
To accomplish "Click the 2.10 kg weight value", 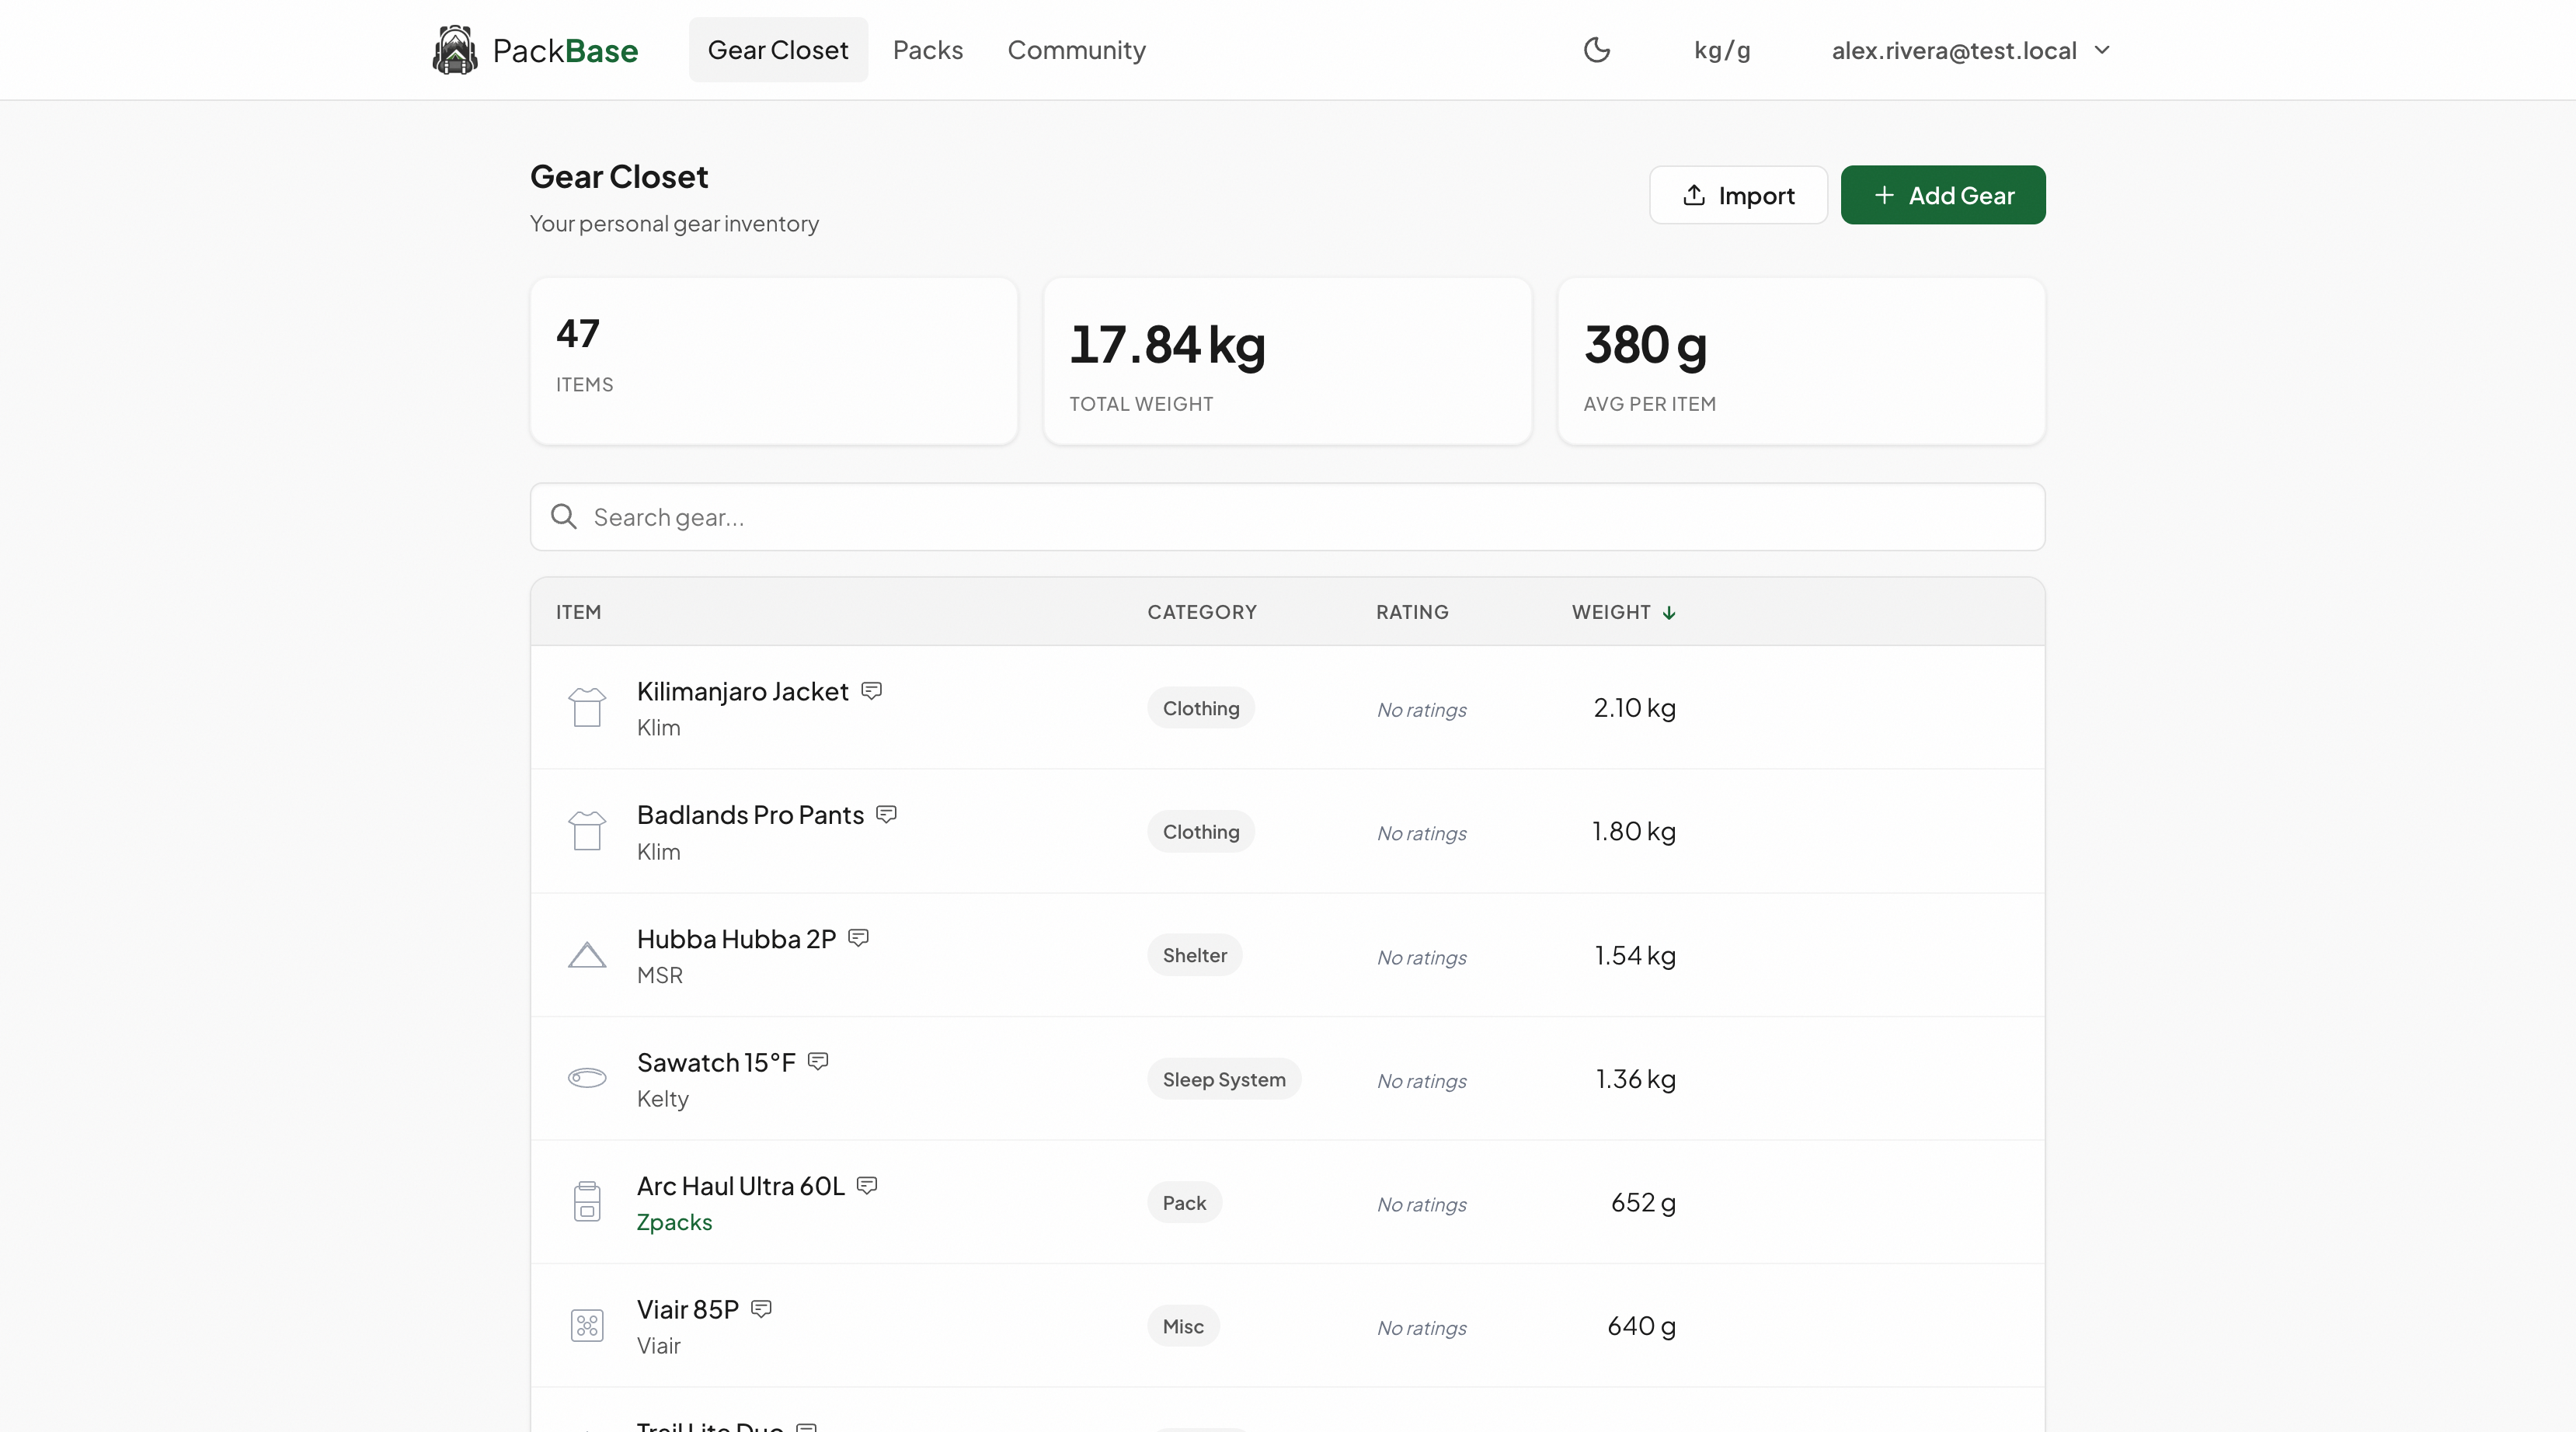I will (1634, 708).
